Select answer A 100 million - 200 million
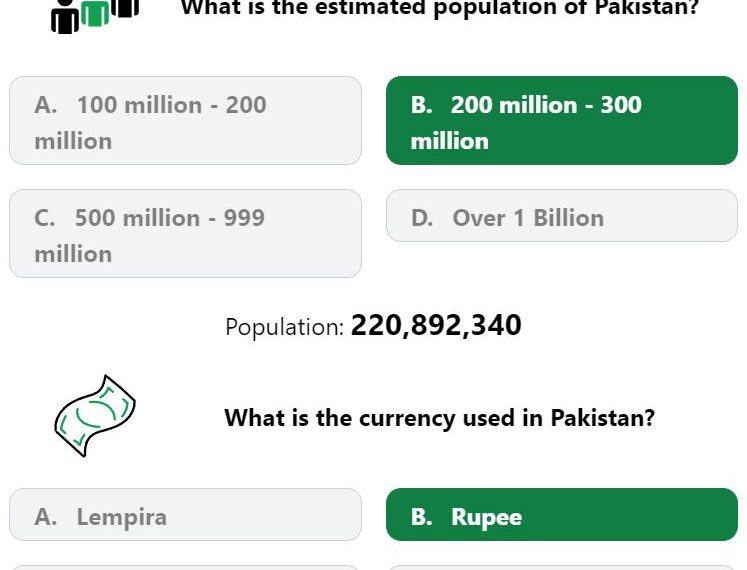The width and height of the screenshot is (747, 570). click(185, 121)
